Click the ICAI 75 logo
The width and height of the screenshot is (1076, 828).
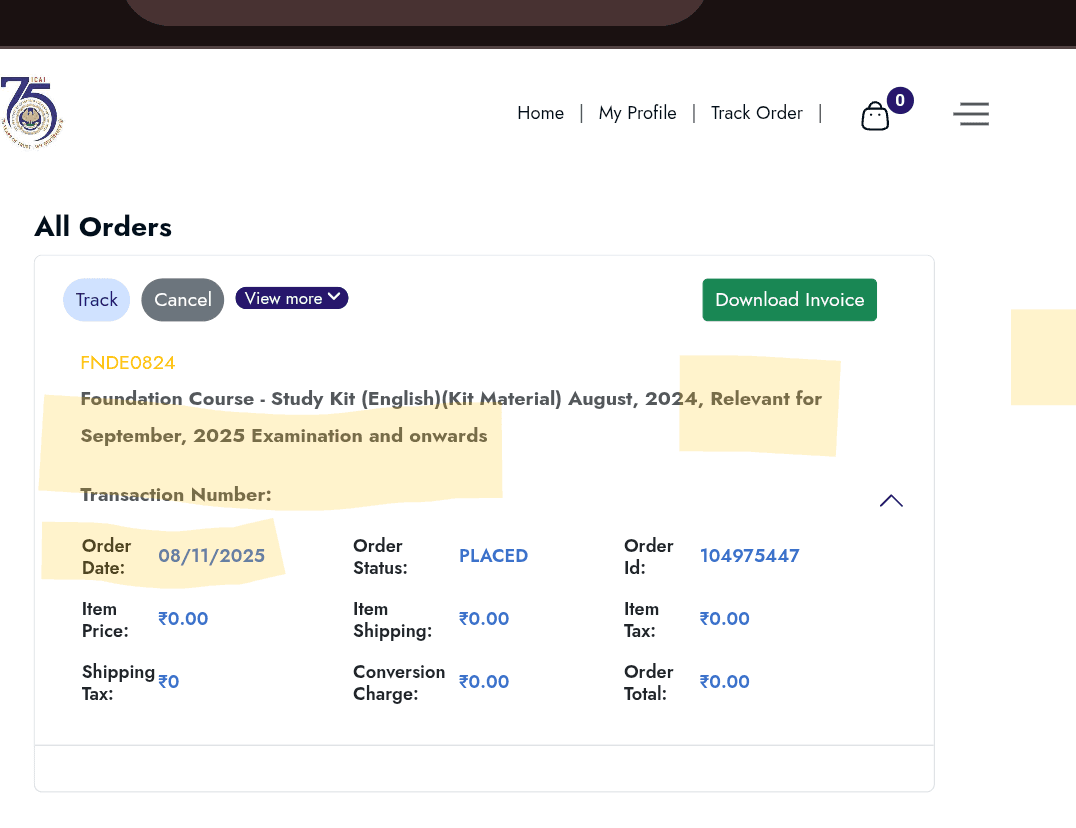coord(32,113)
